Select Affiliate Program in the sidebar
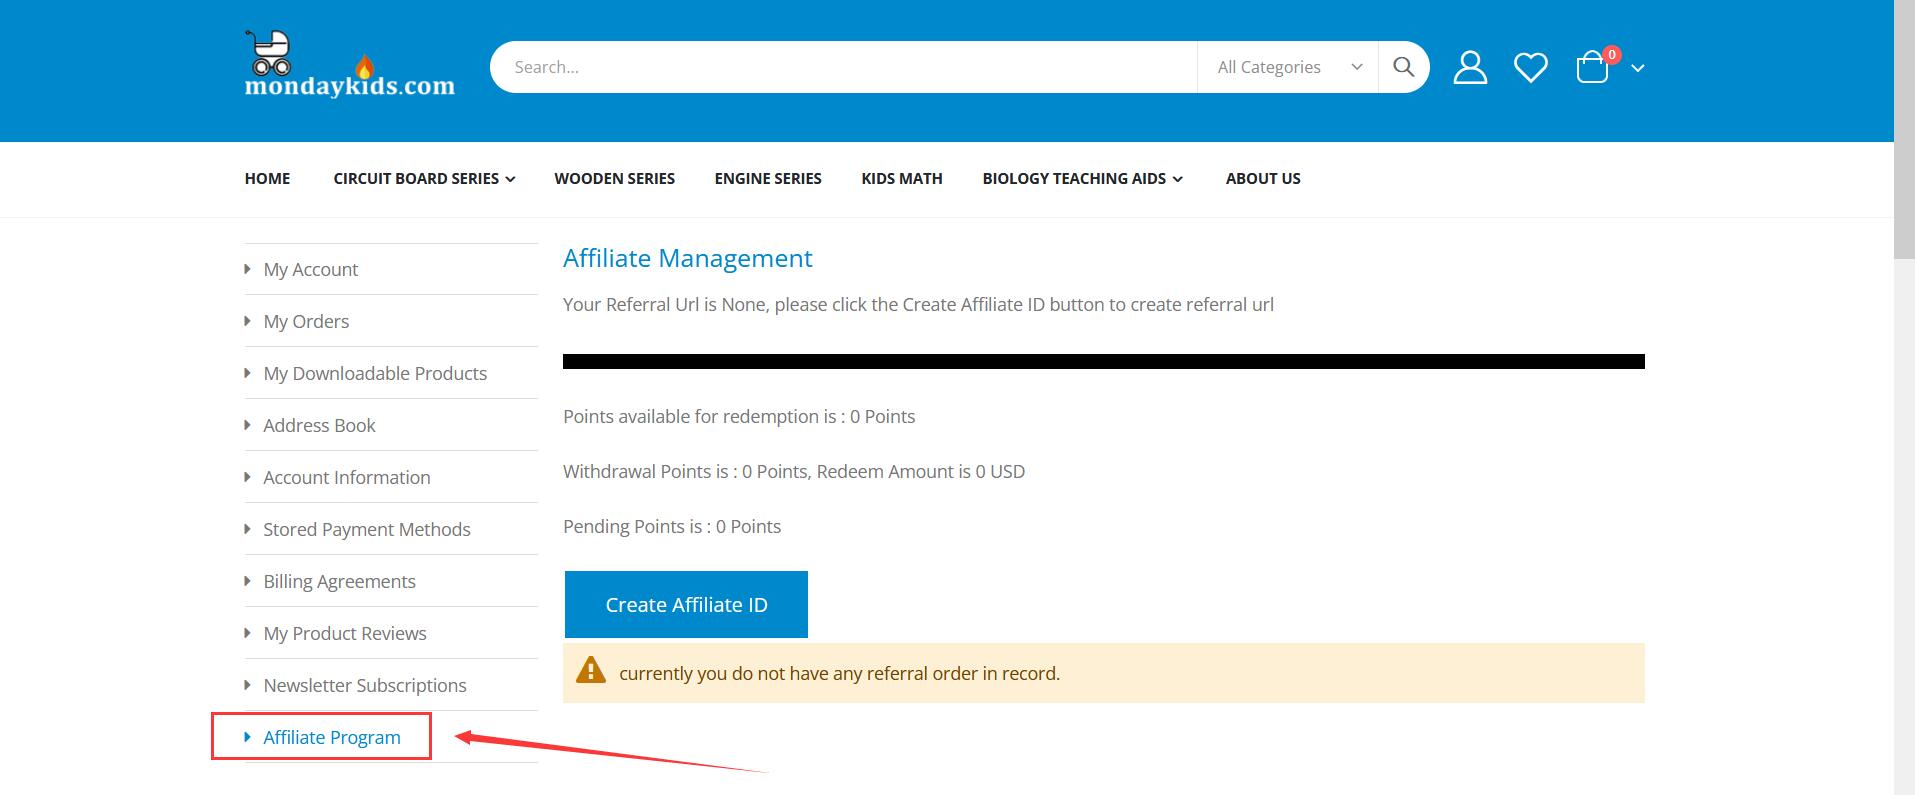This screenshot has width=1915, height=795. coord(331,737)
